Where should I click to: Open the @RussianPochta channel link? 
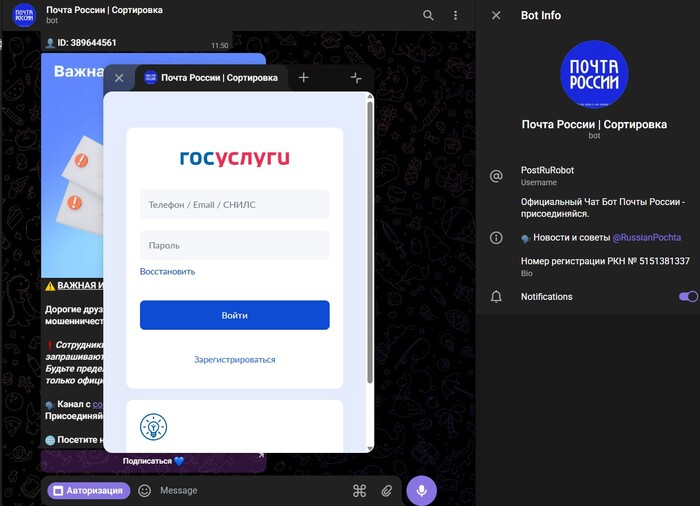click(646, 238)
